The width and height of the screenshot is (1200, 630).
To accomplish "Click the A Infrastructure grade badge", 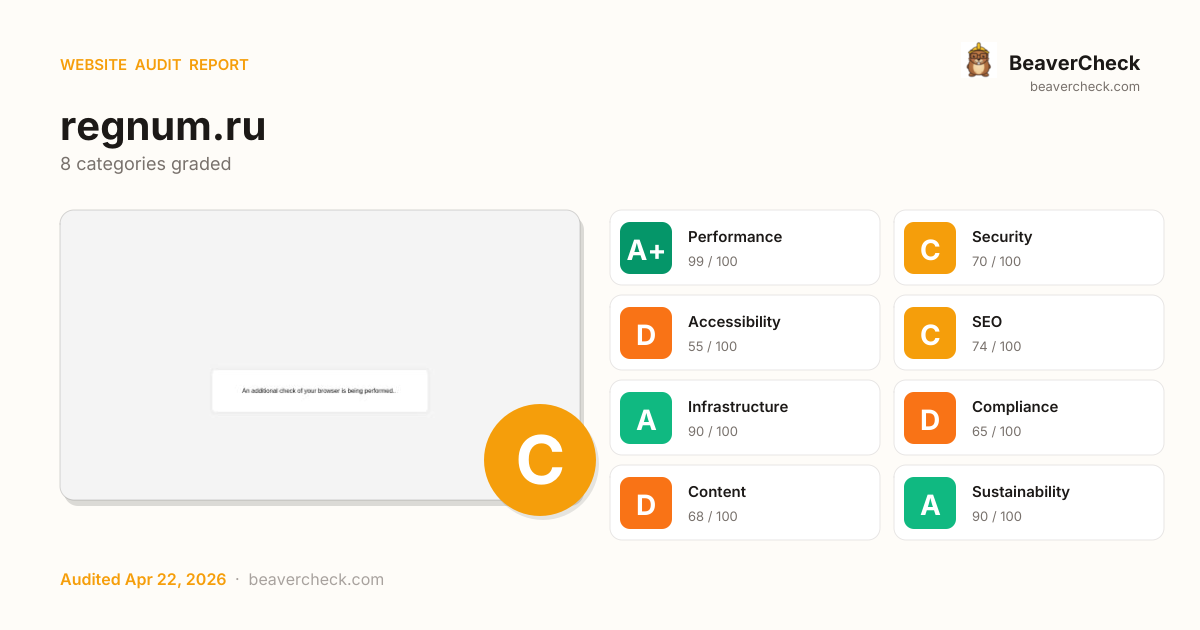I will click(646, 418).
